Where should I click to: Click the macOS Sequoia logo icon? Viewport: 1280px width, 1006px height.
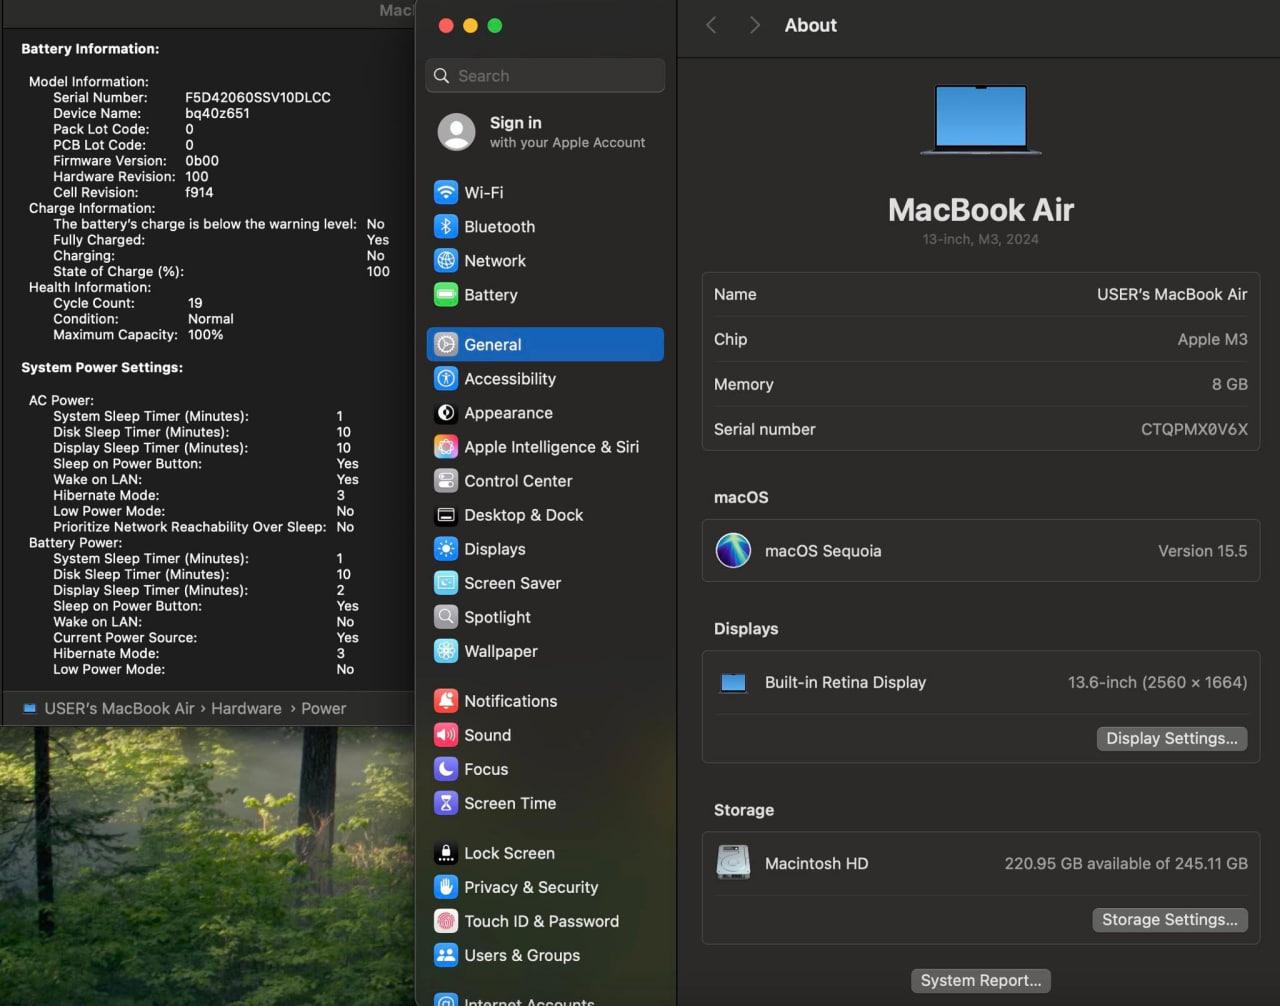733,551
